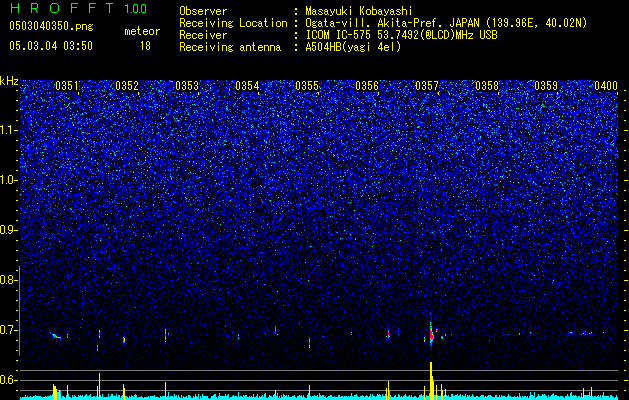Click the 0352 time marker
The width and height of the screenshot is (629, 400).
(127, 86)
